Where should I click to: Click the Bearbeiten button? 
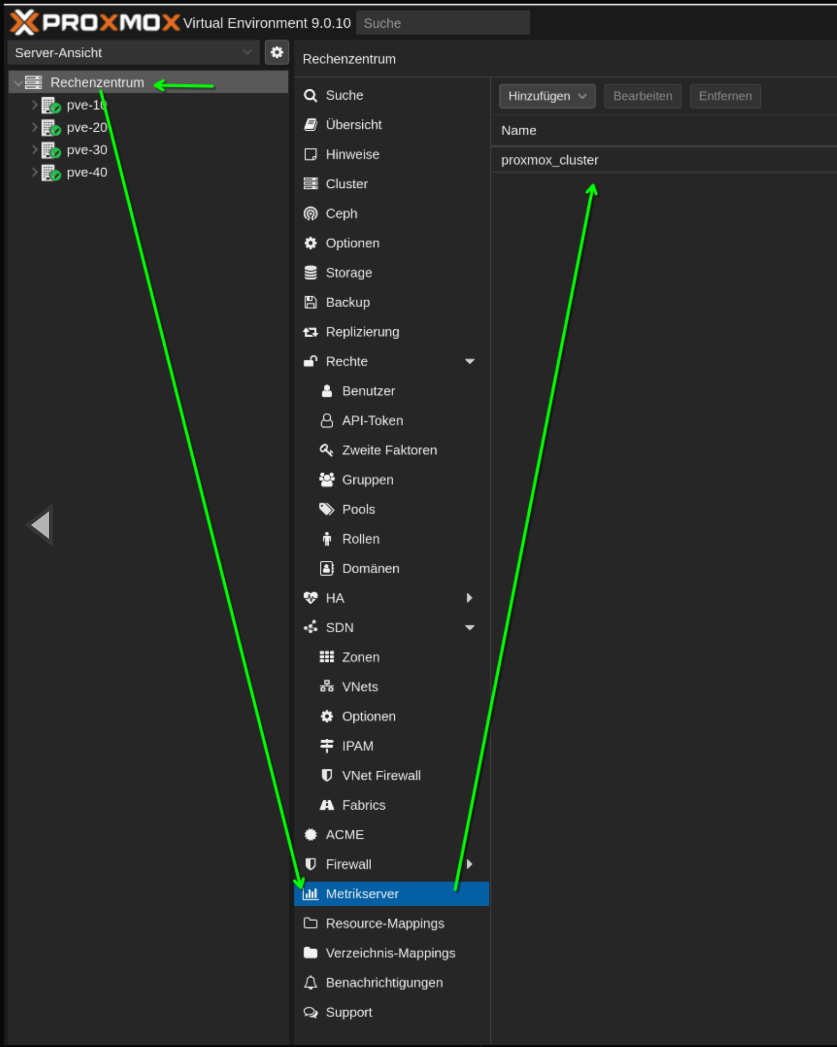point(643,96)
